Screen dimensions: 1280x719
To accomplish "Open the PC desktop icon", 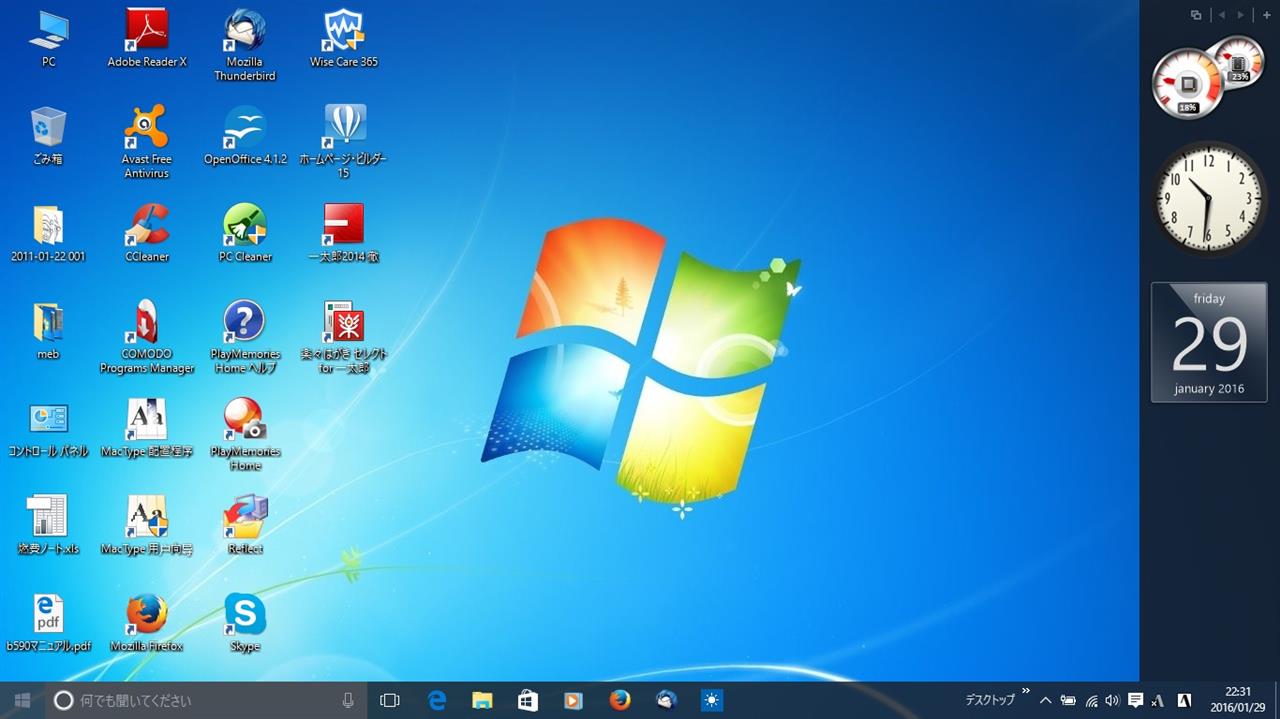I will pos(48,38).
